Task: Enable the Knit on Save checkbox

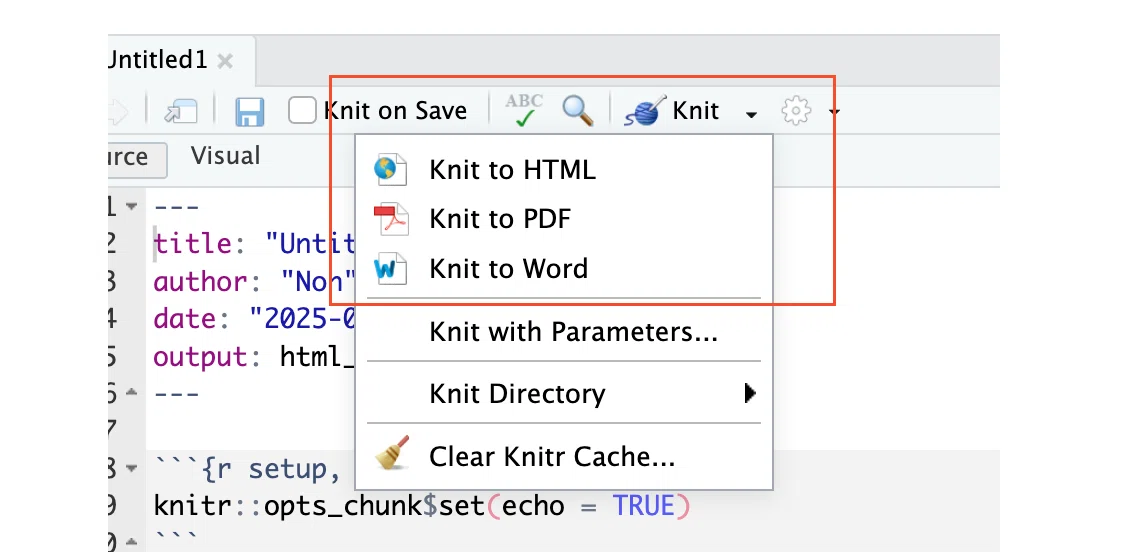Action: point(302,111)
